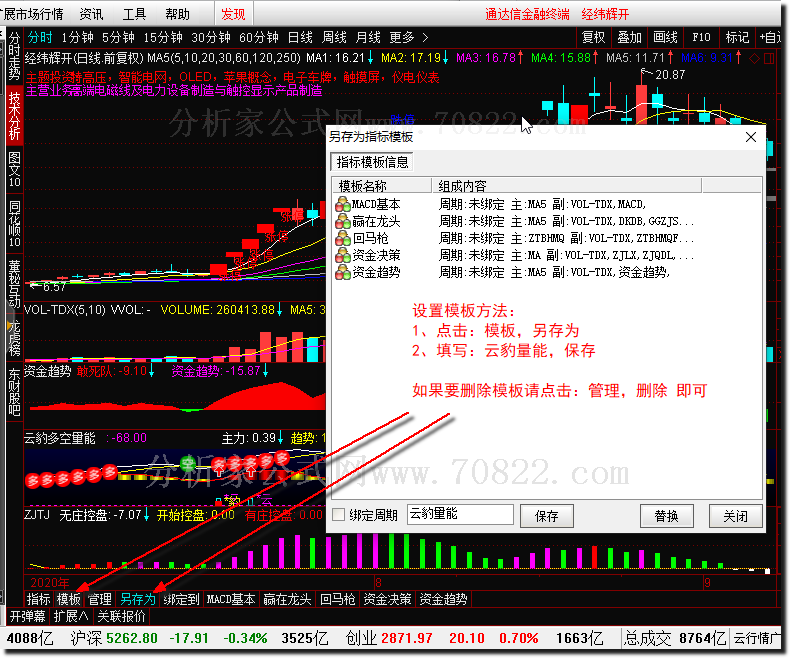791x658 pixels.
Task: Open the 工具 menu
Action: click(x=134, y=14)
